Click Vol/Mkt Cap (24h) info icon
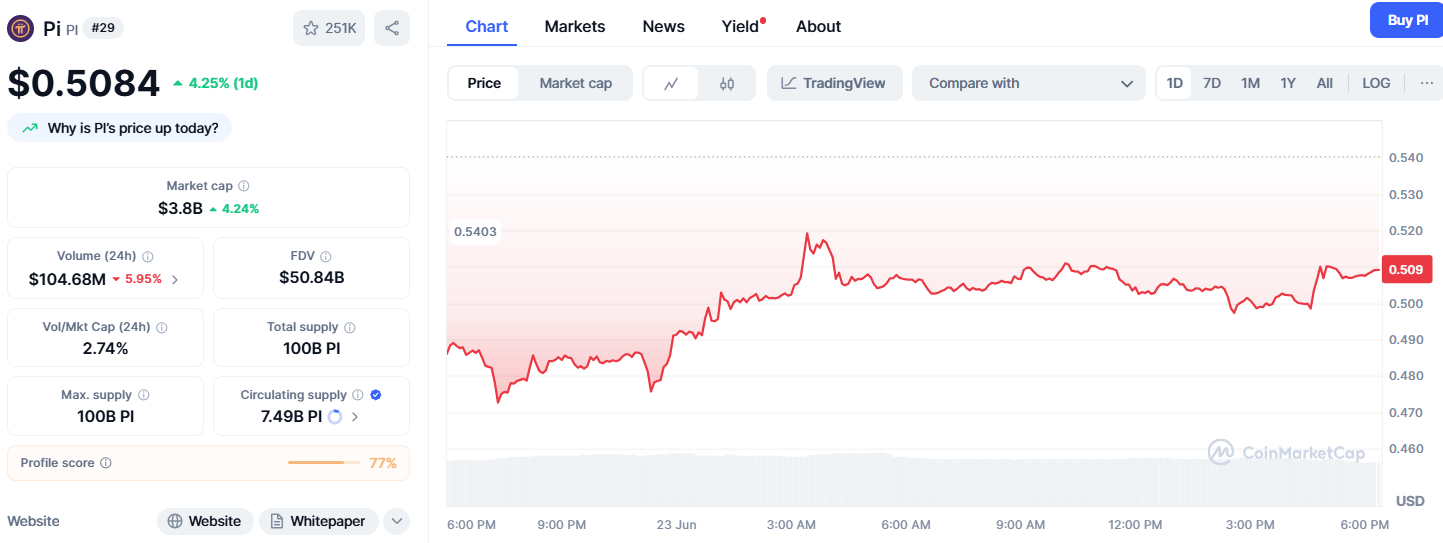1443x543 pixels. coord(162,327)
